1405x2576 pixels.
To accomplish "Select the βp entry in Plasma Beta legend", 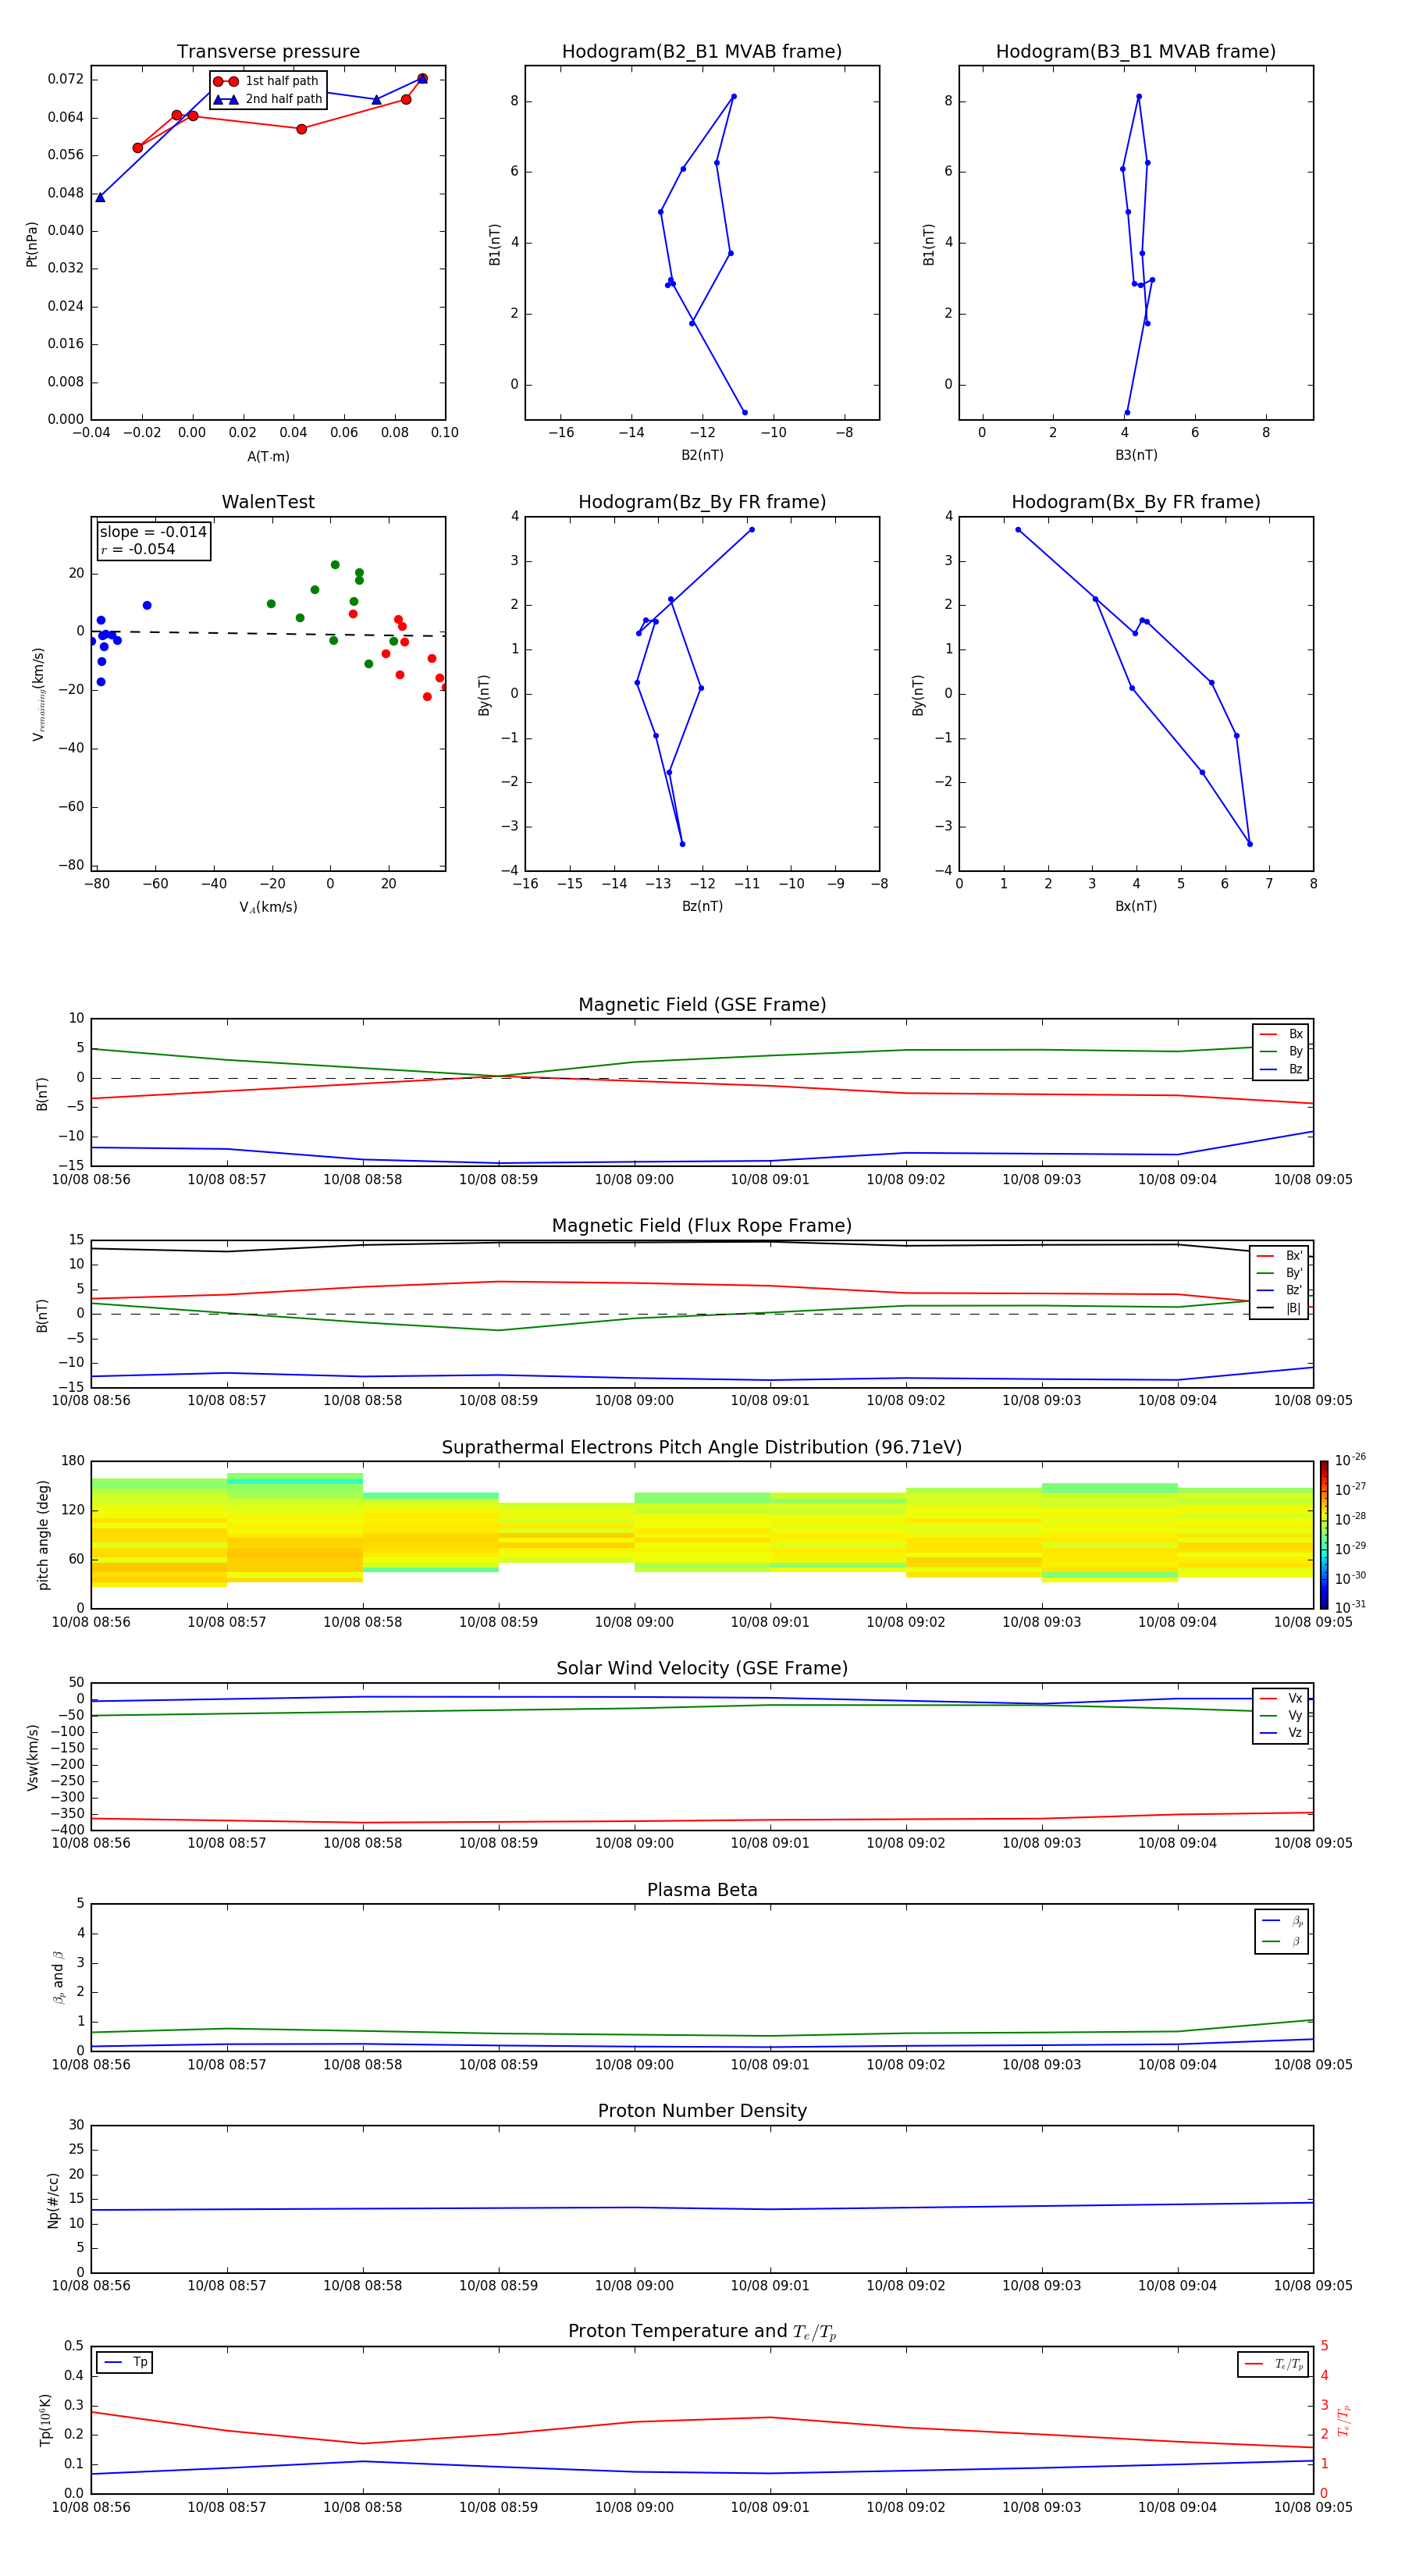I will pos(1282,1921).
